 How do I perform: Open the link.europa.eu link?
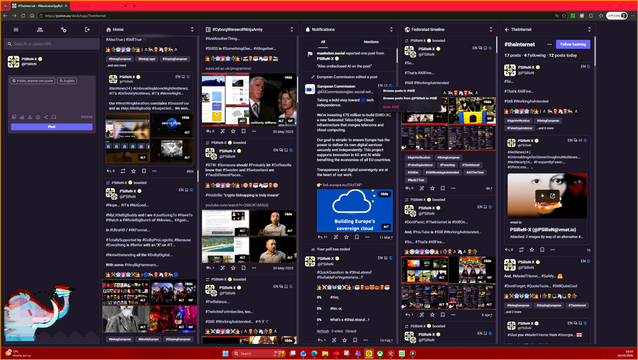(342, 185)
